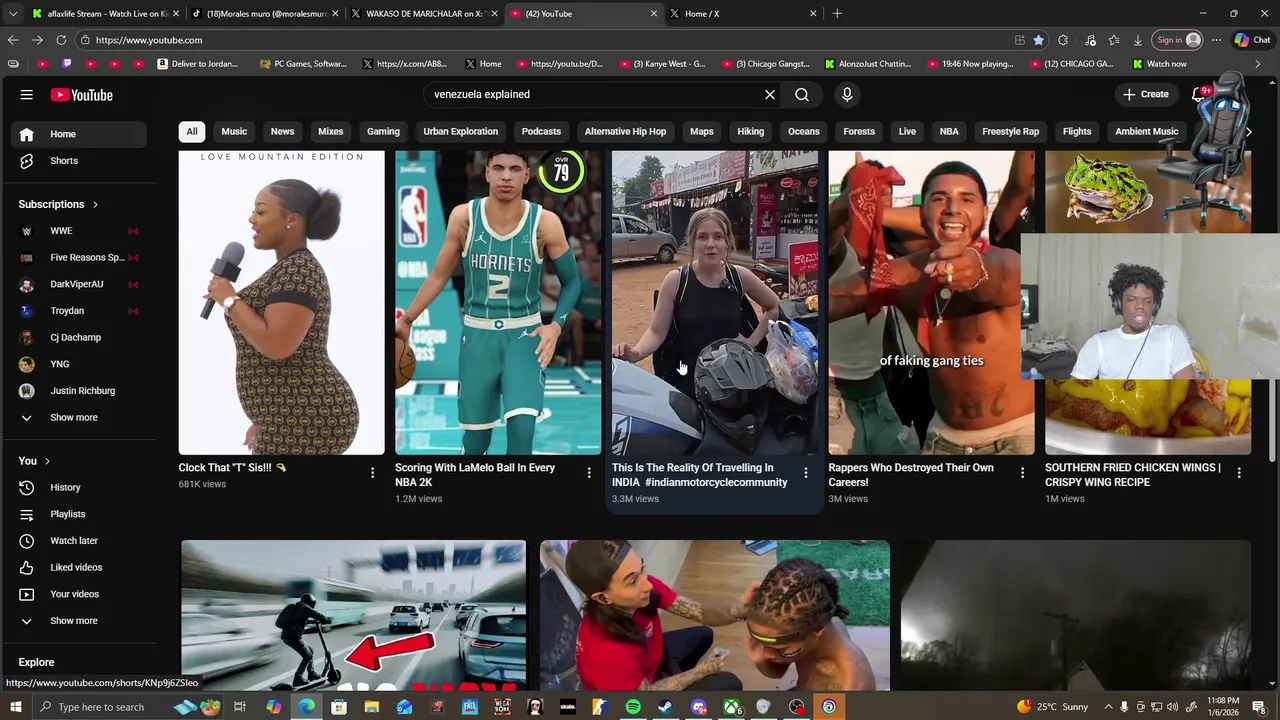The width and height of the screenshot is (1280, 720).
Task: Select the Alternative Hip Hop chip
Action: coord(625,132)
